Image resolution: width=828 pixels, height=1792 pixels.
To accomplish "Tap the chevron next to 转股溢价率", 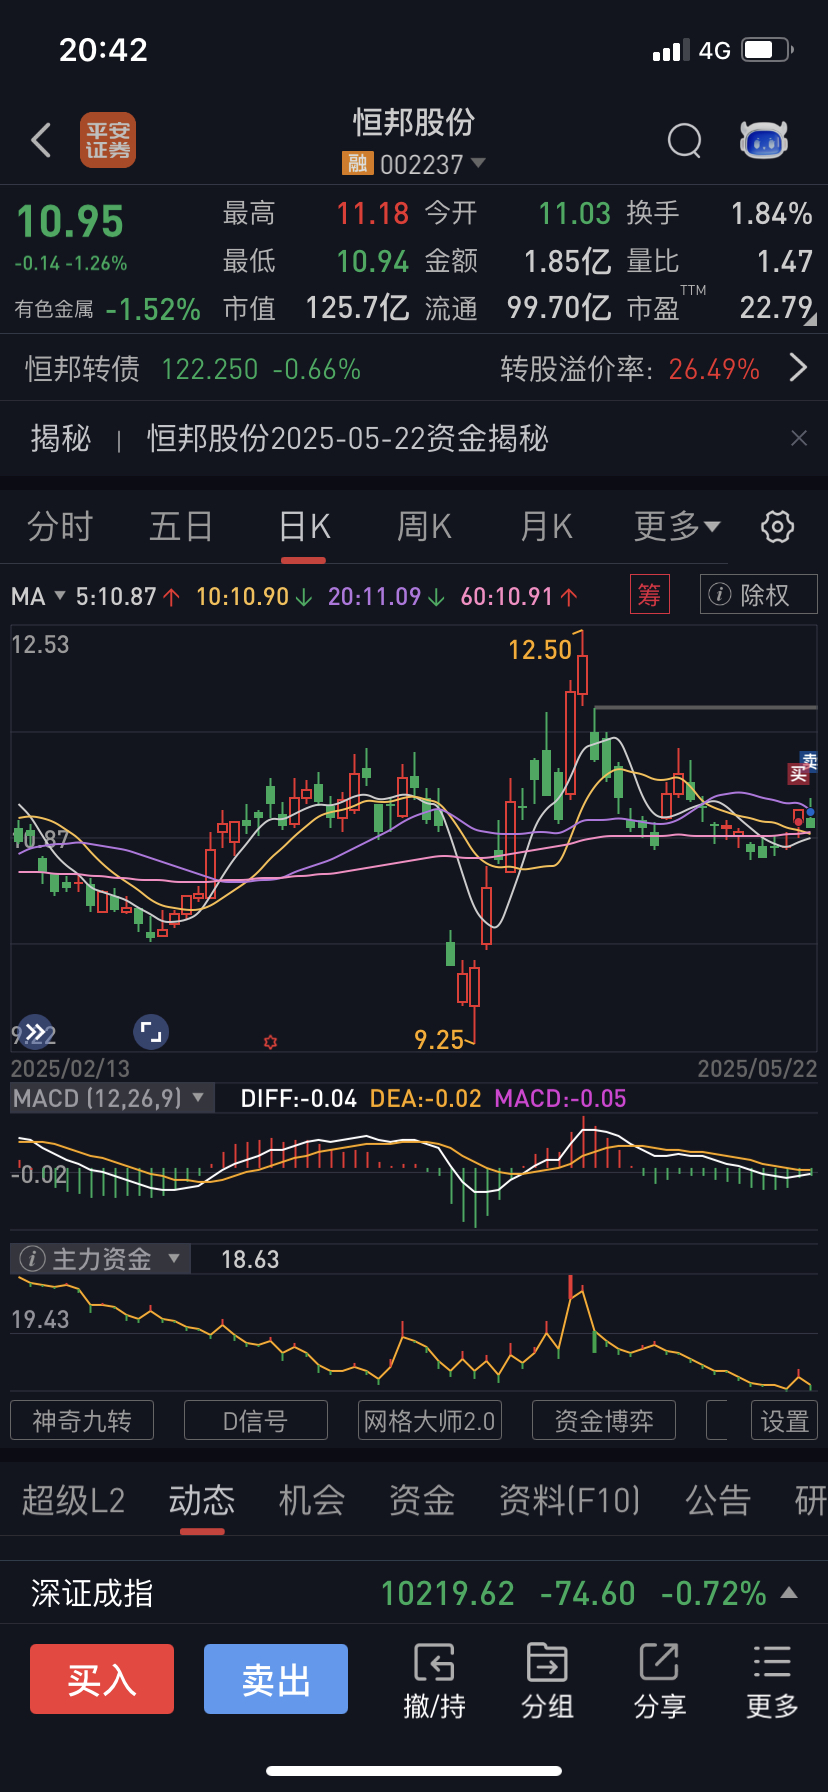I will point(798,368).
